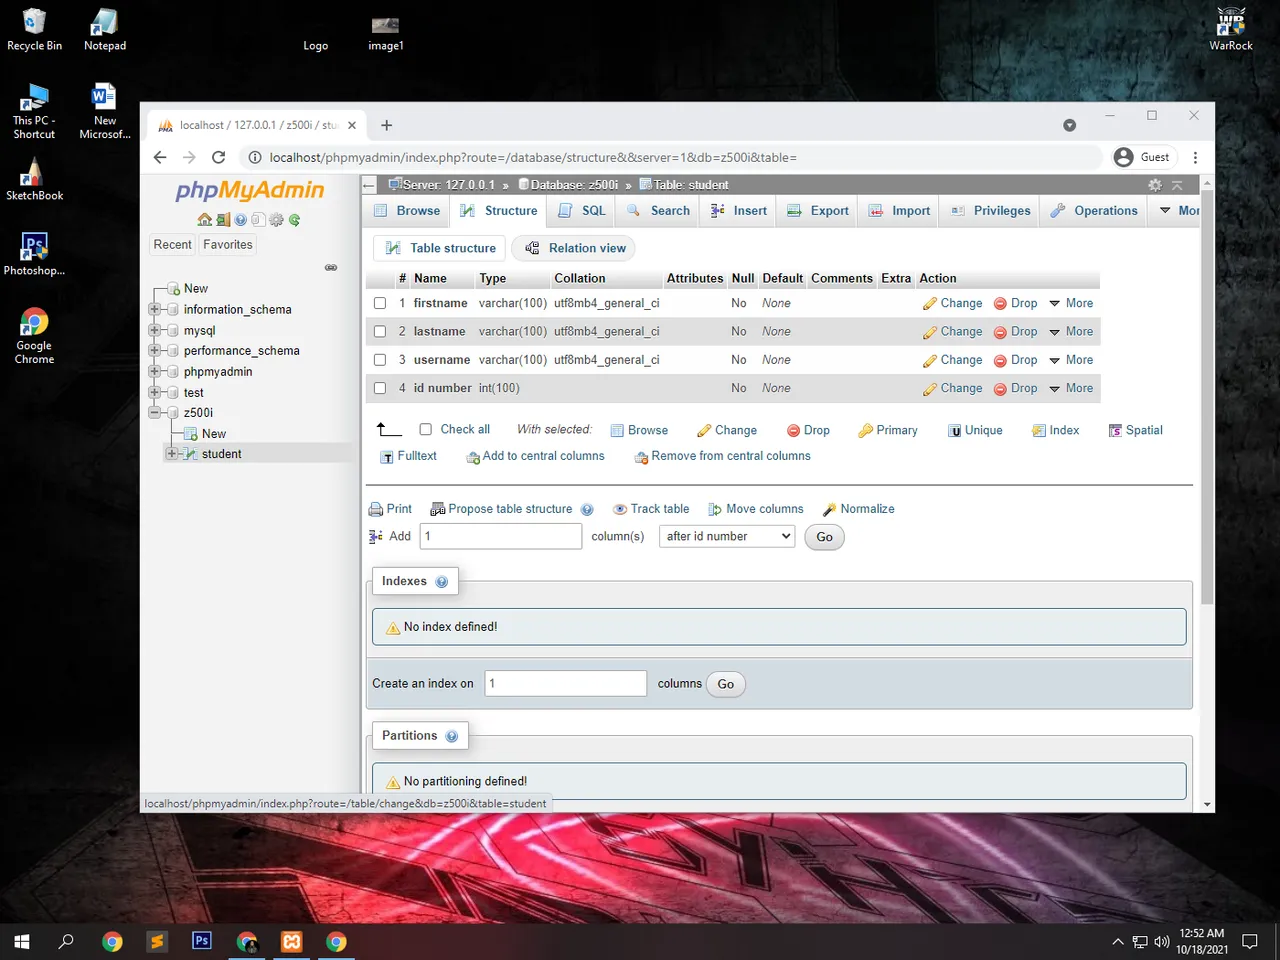Viewport: 1280px width, 960px height.
Task: Add Fulltext index to selected columns
Action: [x=409, y=456]
